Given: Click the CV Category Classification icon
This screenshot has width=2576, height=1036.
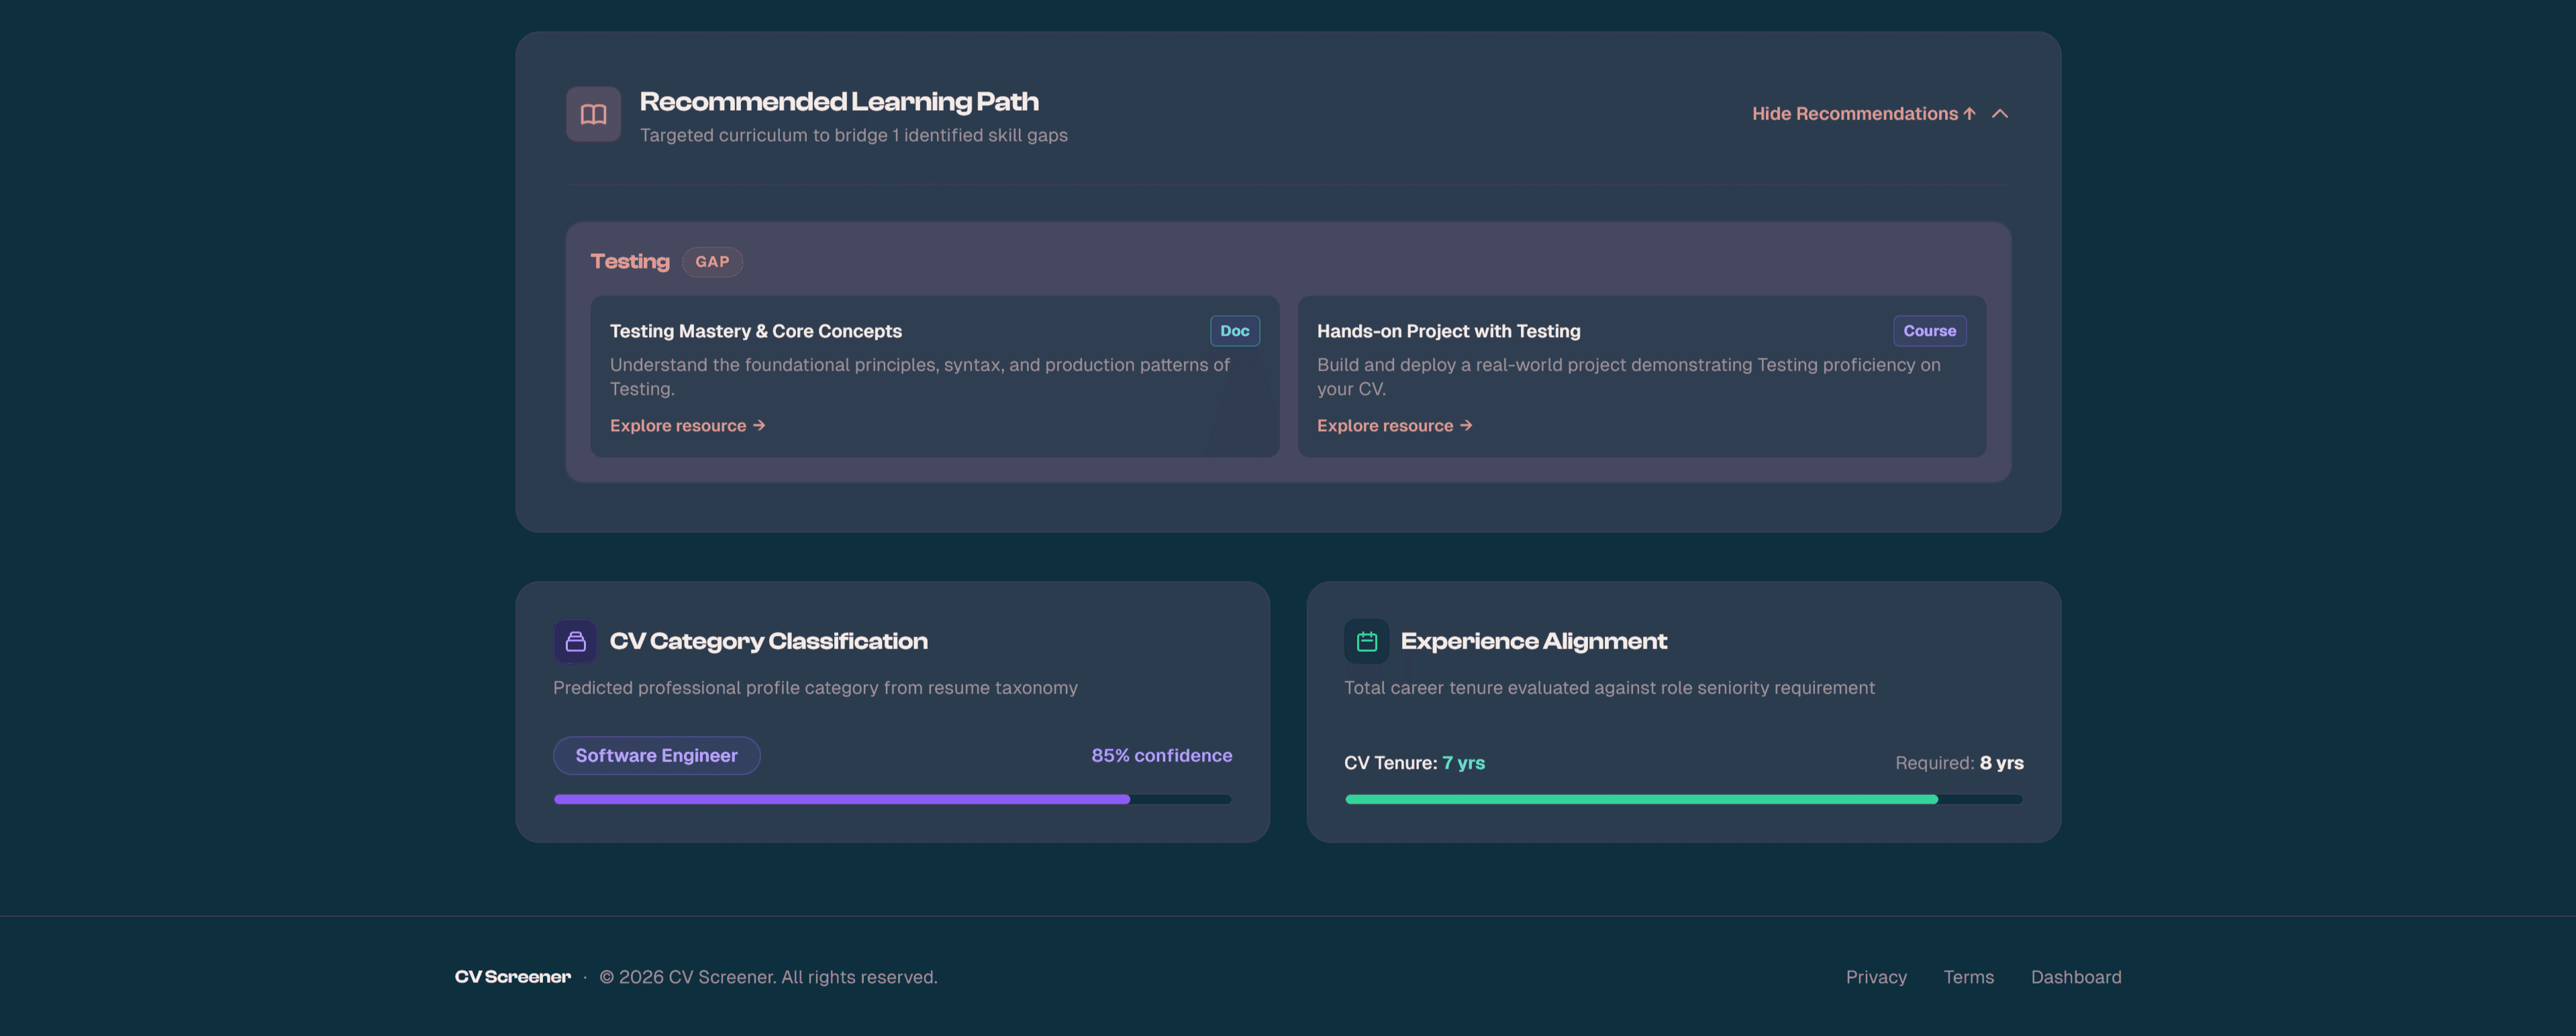Looking at the screenshot, I should (575, 641).
